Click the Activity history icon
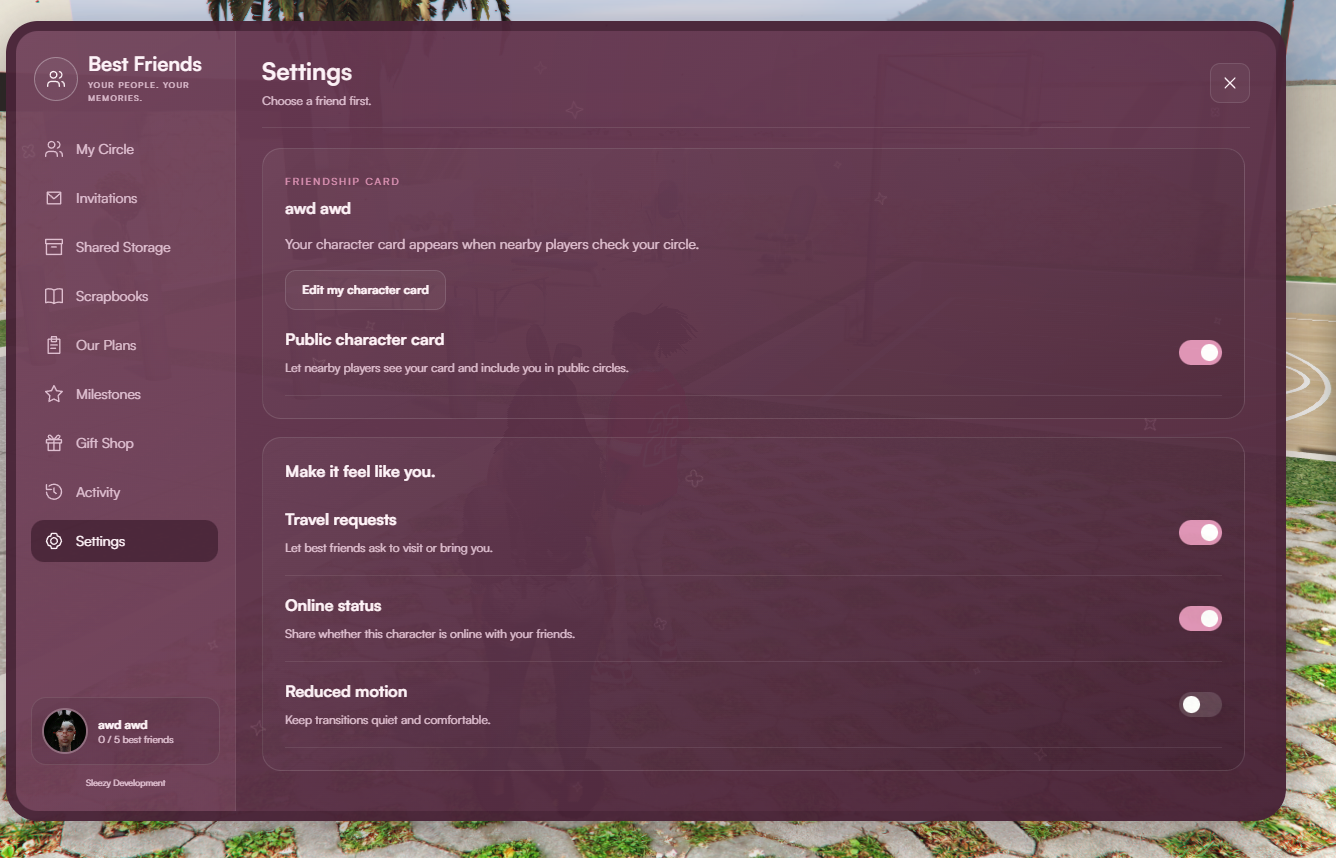The width and height of the screenshot is (1336, 858). click(x=54, y=492)
